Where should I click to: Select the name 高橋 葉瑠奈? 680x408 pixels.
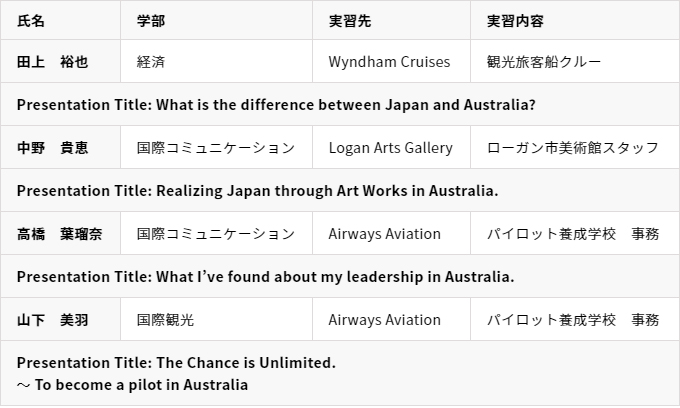pyautogui.click(x=59, y=234)
